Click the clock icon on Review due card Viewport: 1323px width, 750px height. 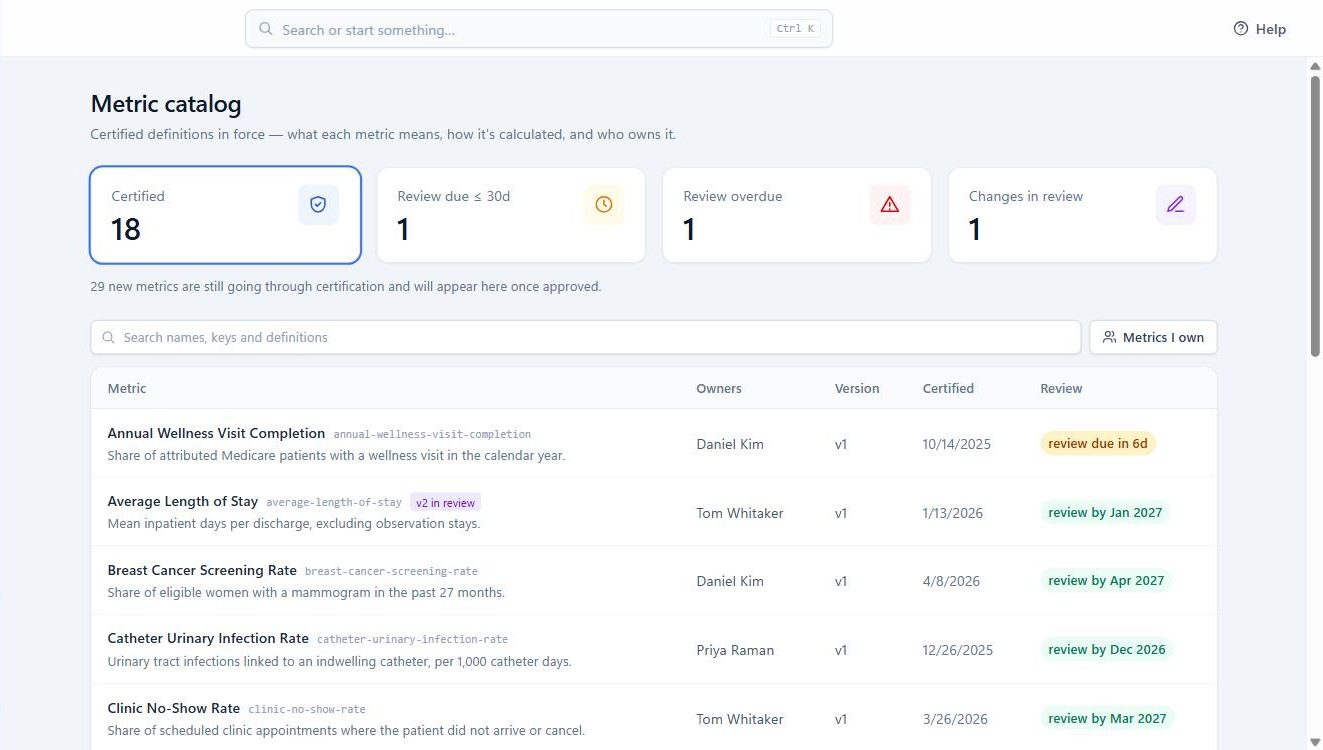point(604,204)
